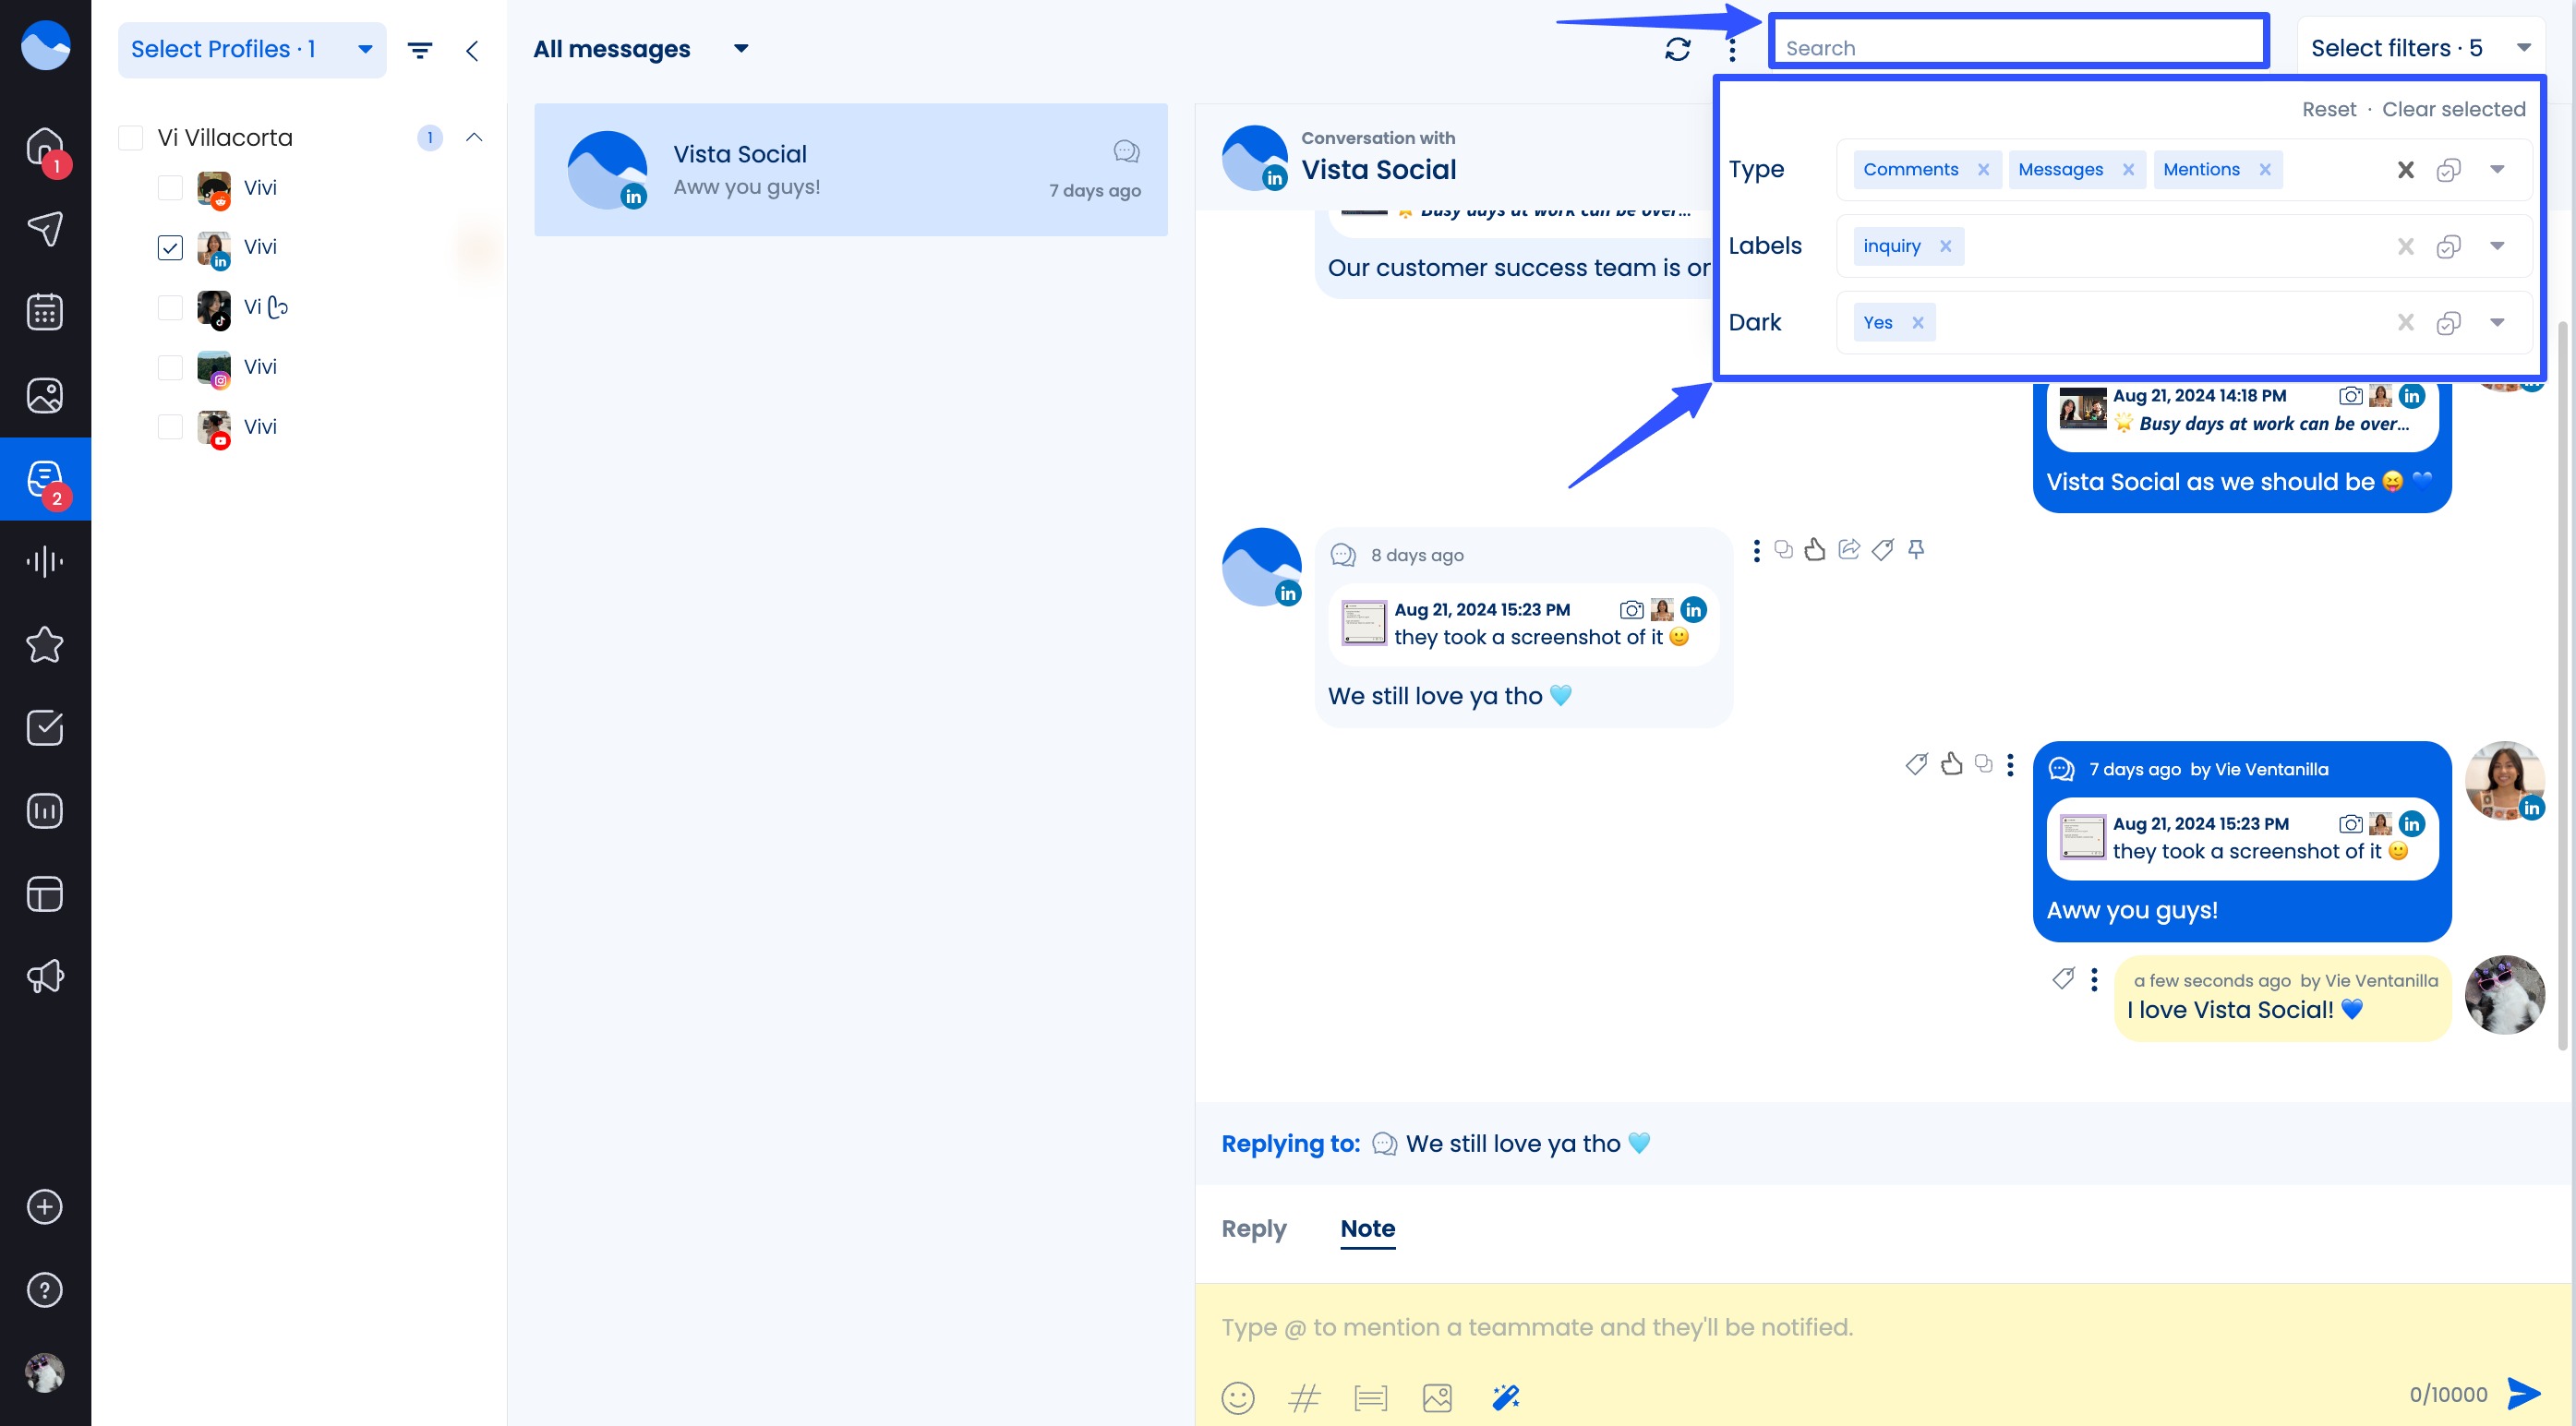Reset all applied filters
The image size is (2576, 1426).
(2330, 109)
